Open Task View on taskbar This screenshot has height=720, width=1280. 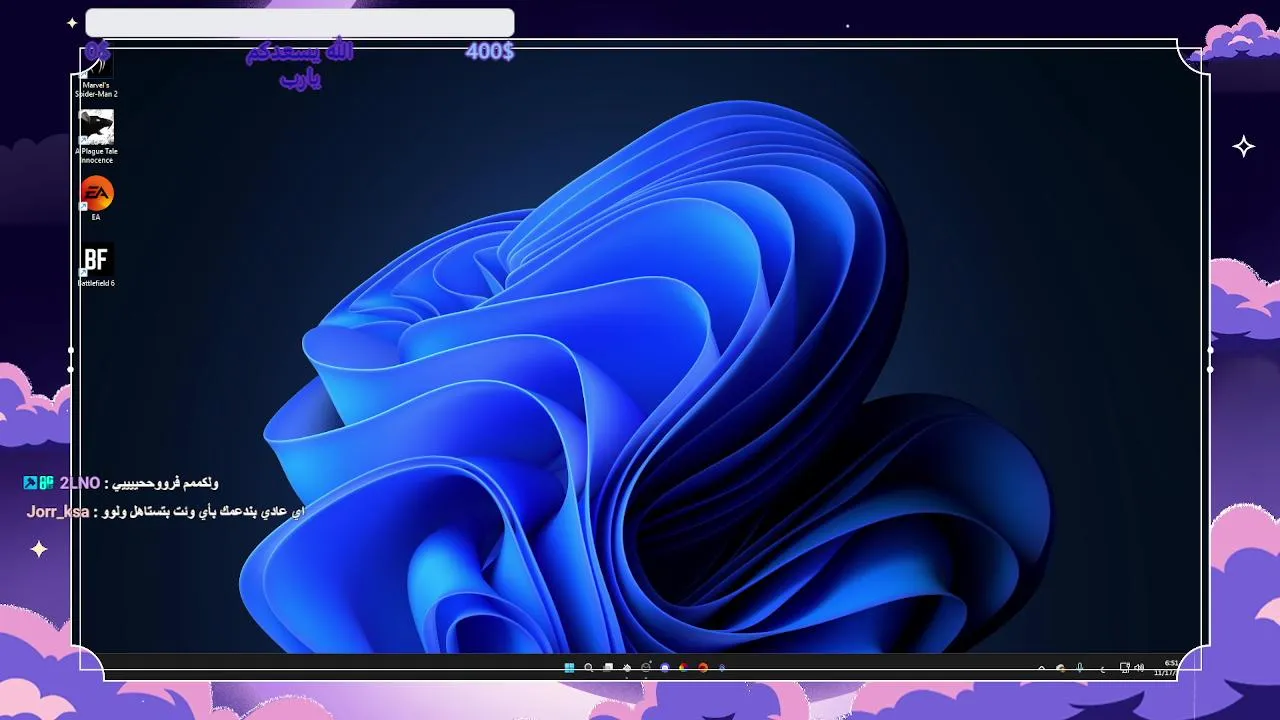(x=608, y=668)
